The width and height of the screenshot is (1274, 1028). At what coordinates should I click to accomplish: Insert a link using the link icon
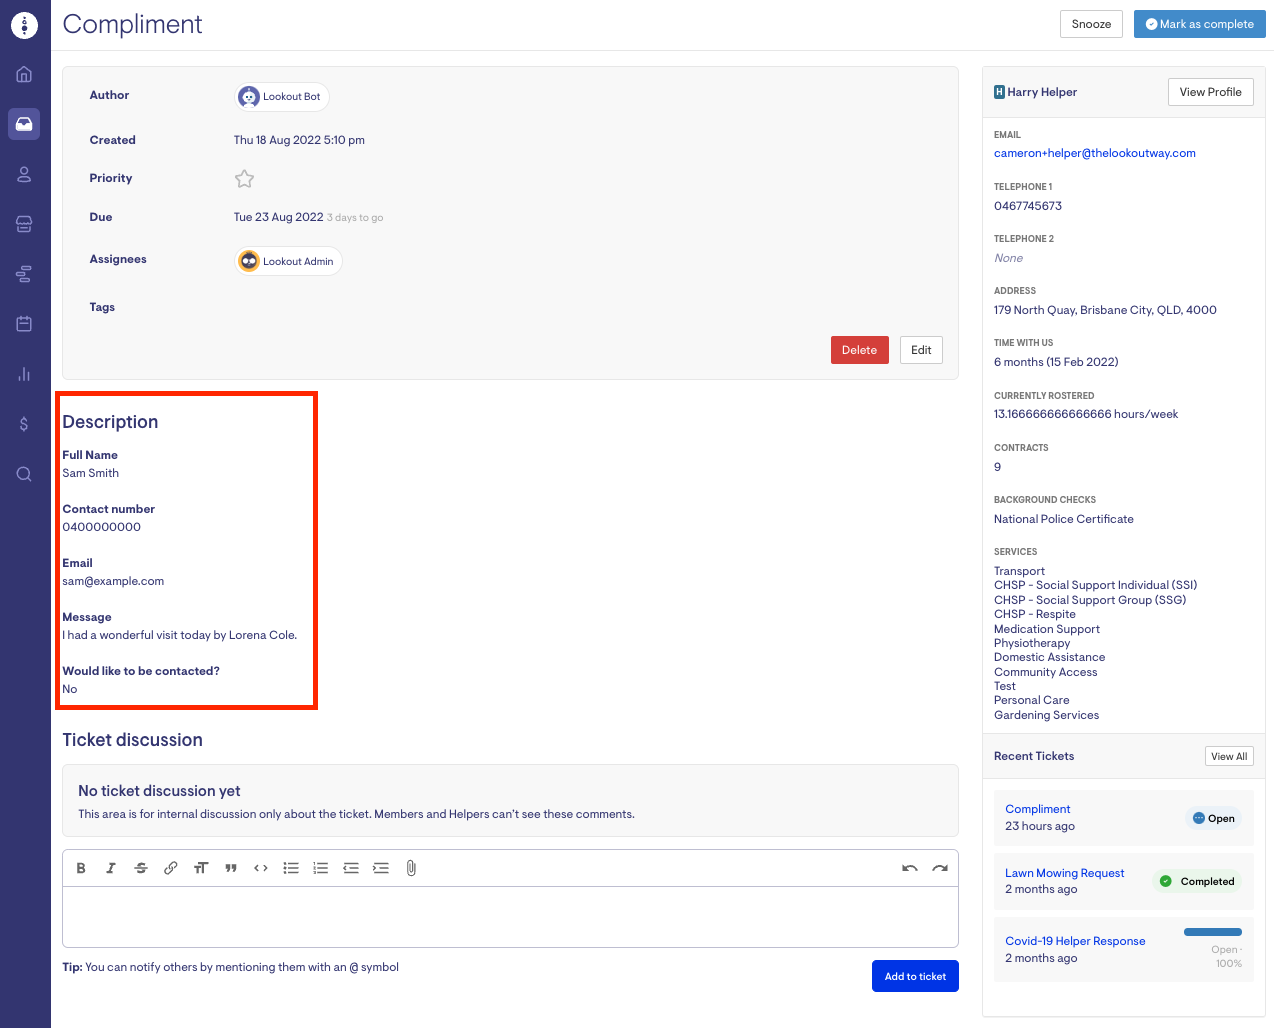(x=171, y=868)
